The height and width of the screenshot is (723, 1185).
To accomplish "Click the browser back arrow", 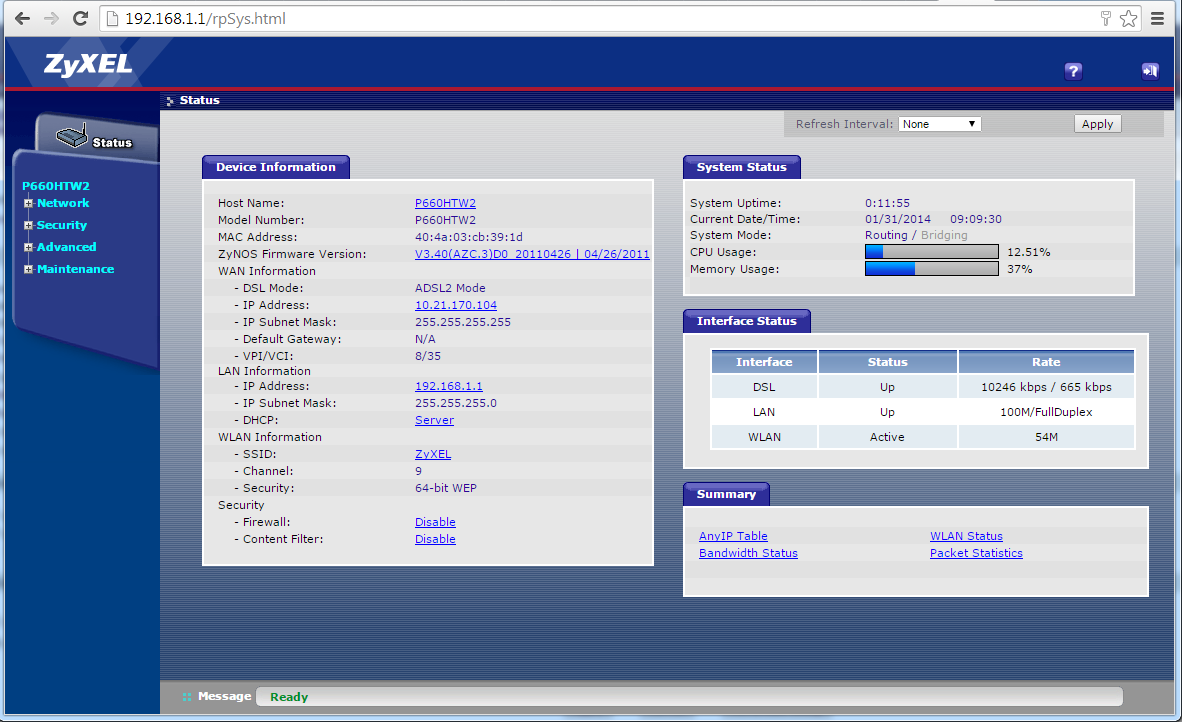I will (22, 18).
